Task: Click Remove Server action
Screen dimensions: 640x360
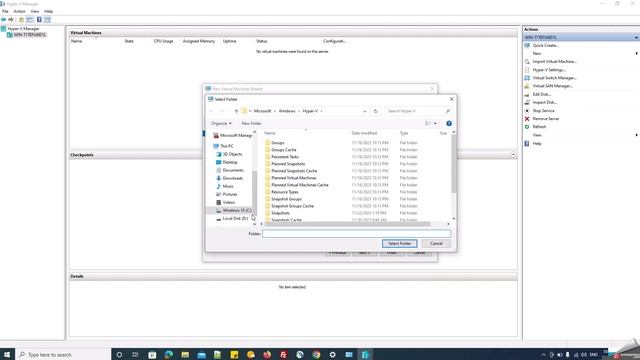Action: coord(546,119)
